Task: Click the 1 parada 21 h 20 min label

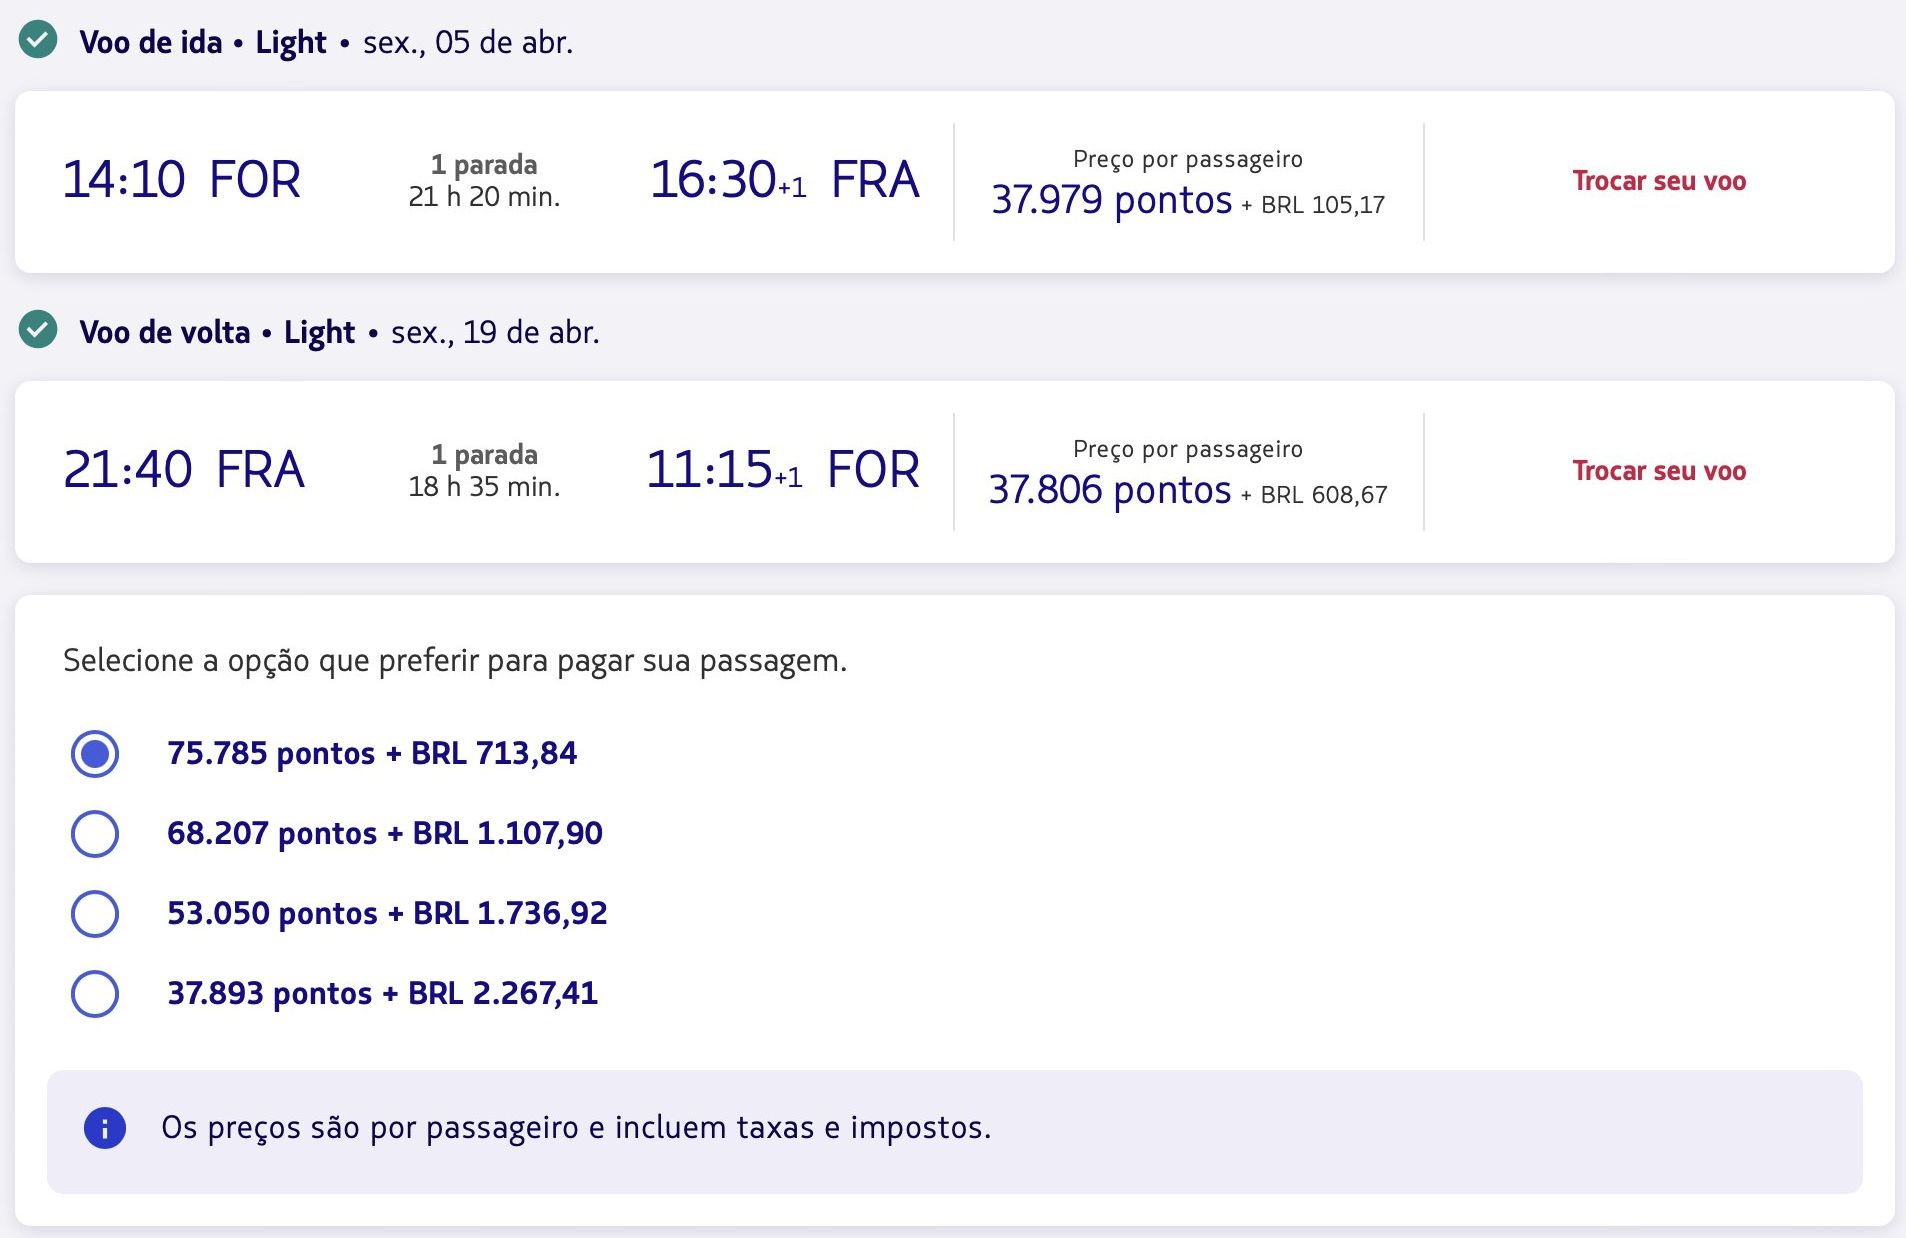Action: tap(484, 181)
